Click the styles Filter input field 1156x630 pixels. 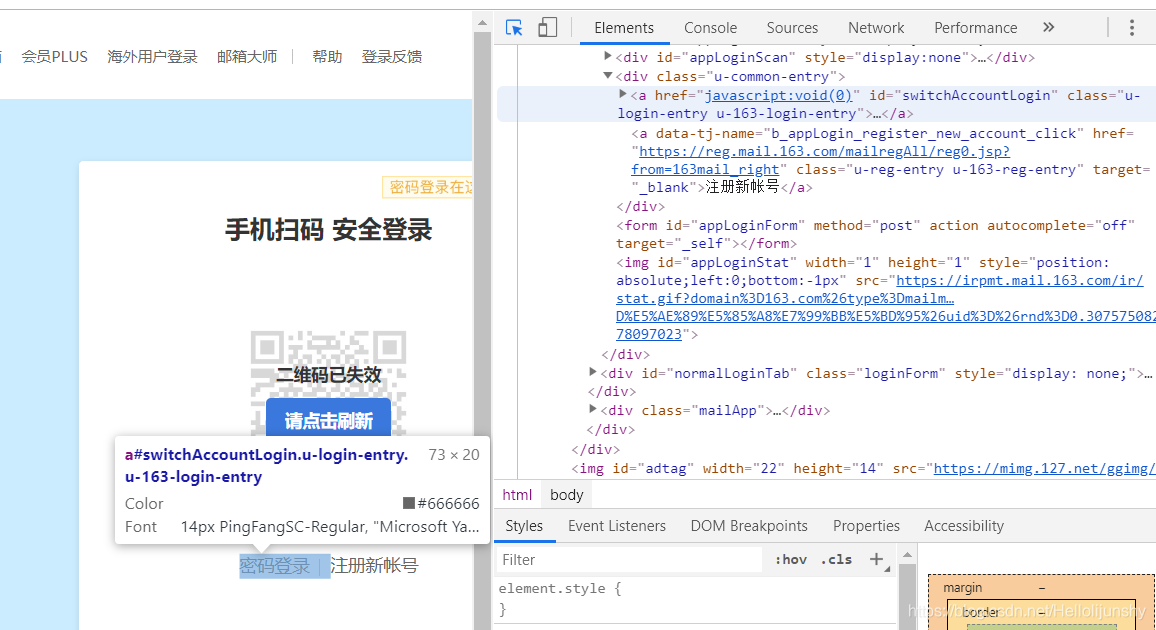[x=630, y=560]
